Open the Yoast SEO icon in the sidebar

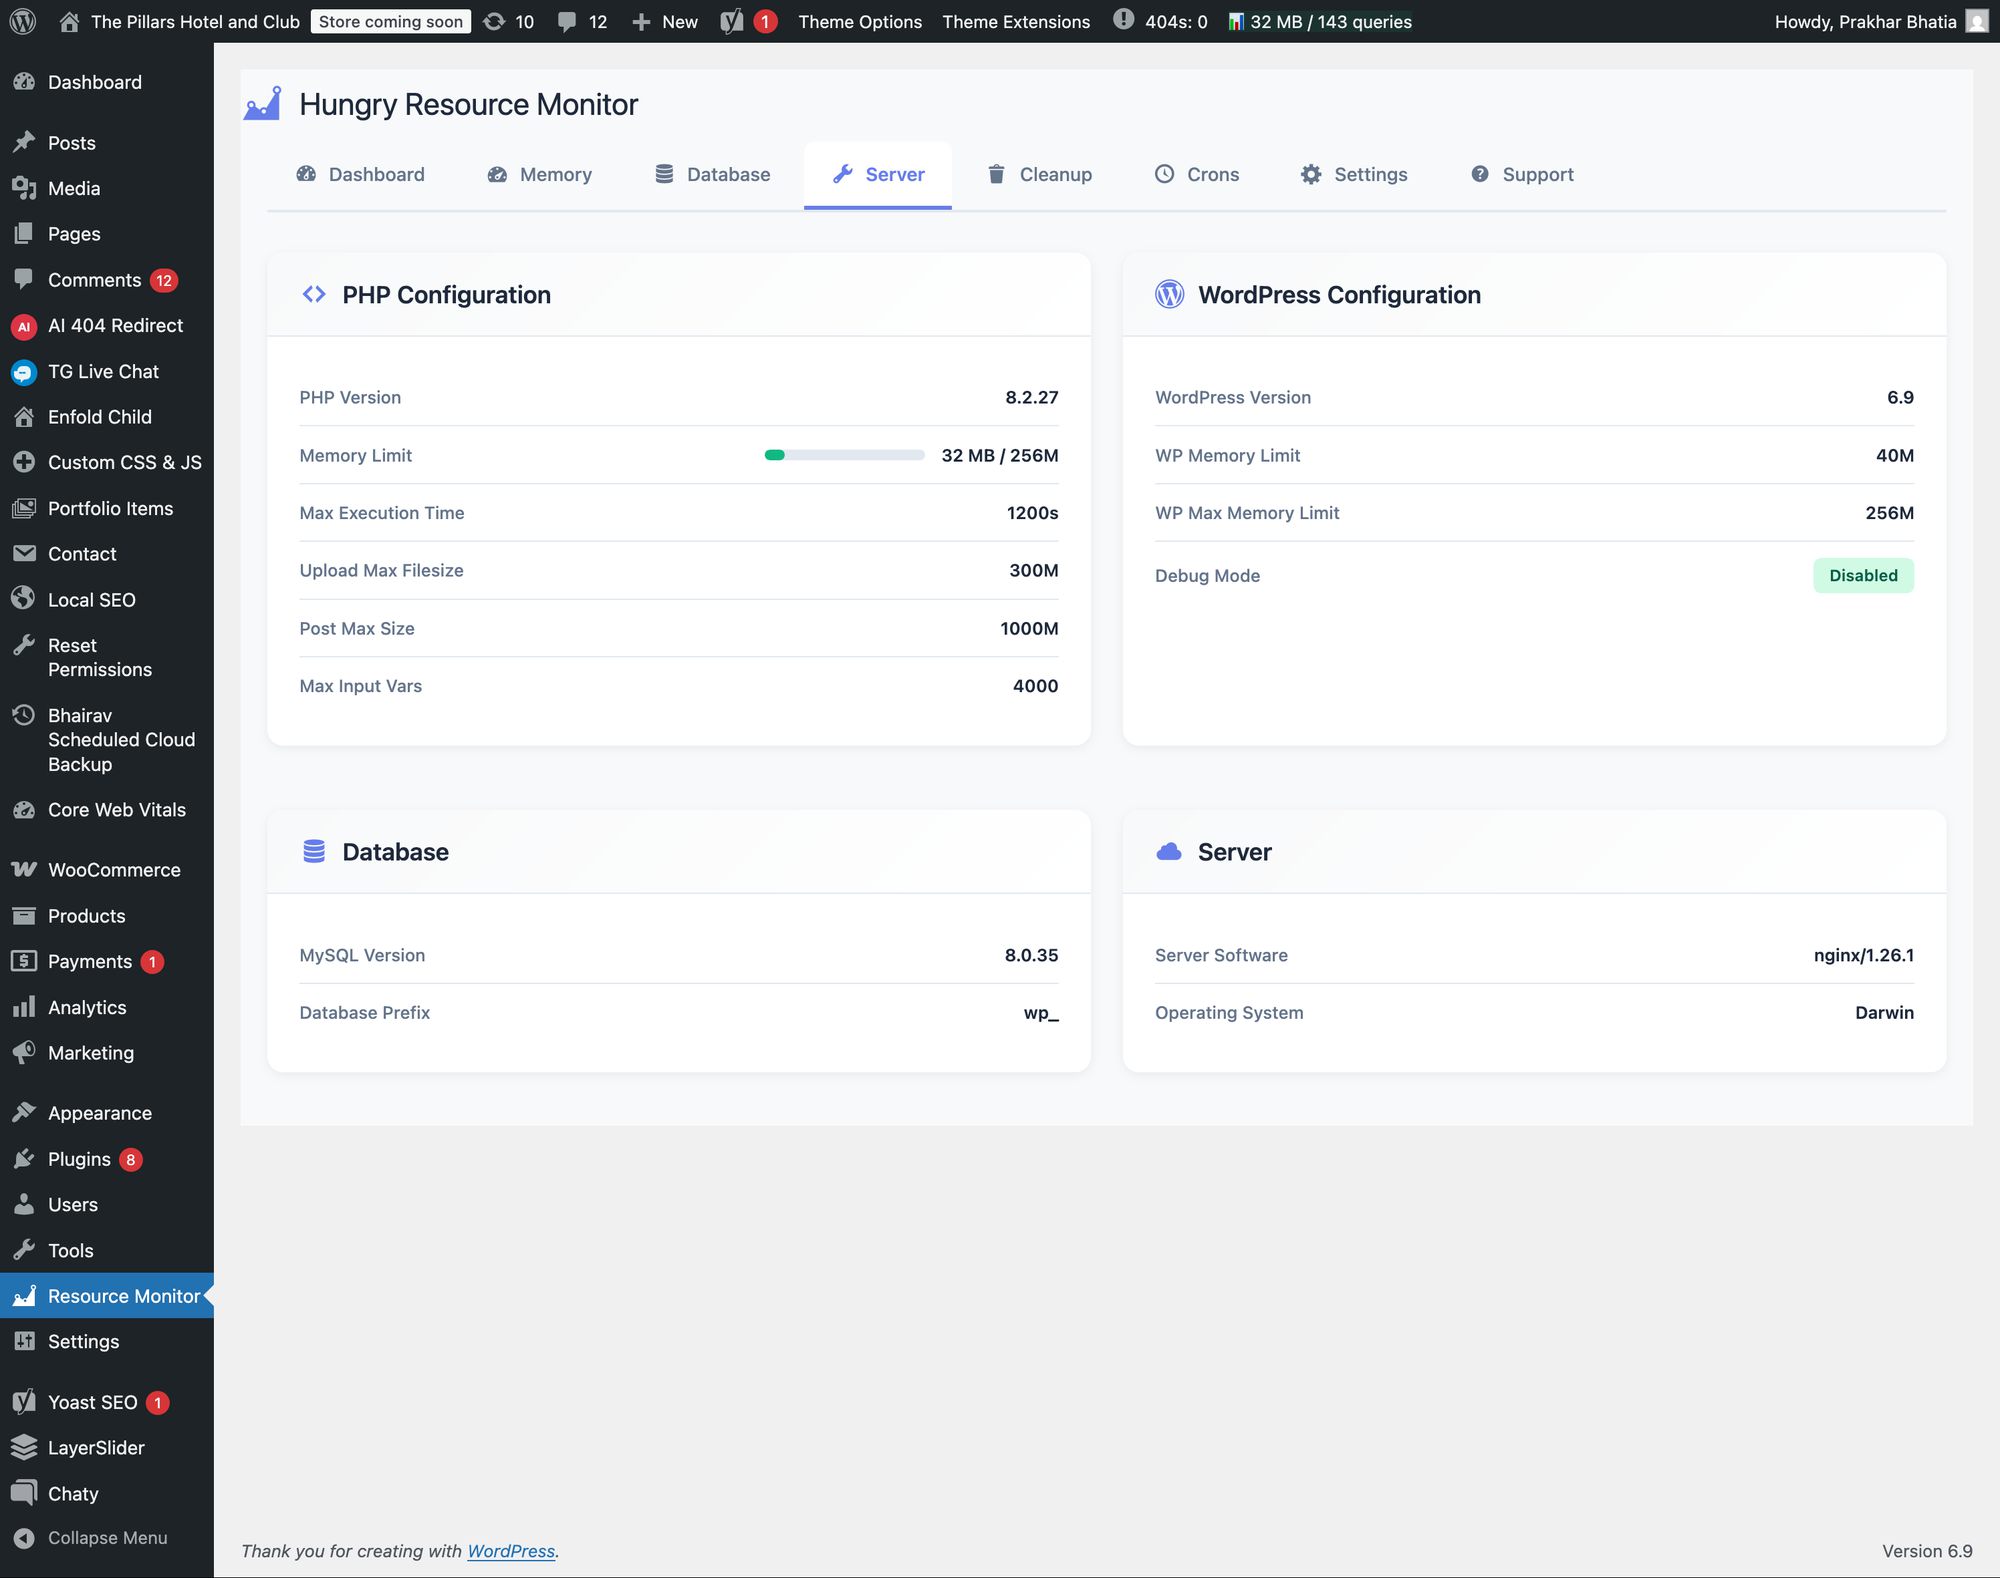coord(24,1401)
